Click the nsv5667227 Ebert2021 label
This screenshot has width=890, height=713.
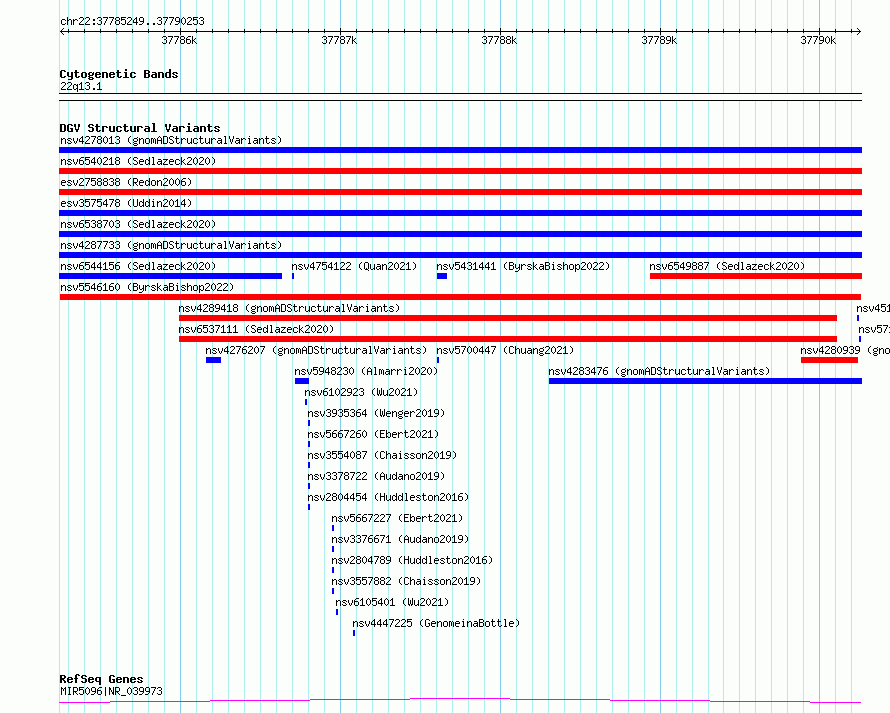(x=397, y=518)
